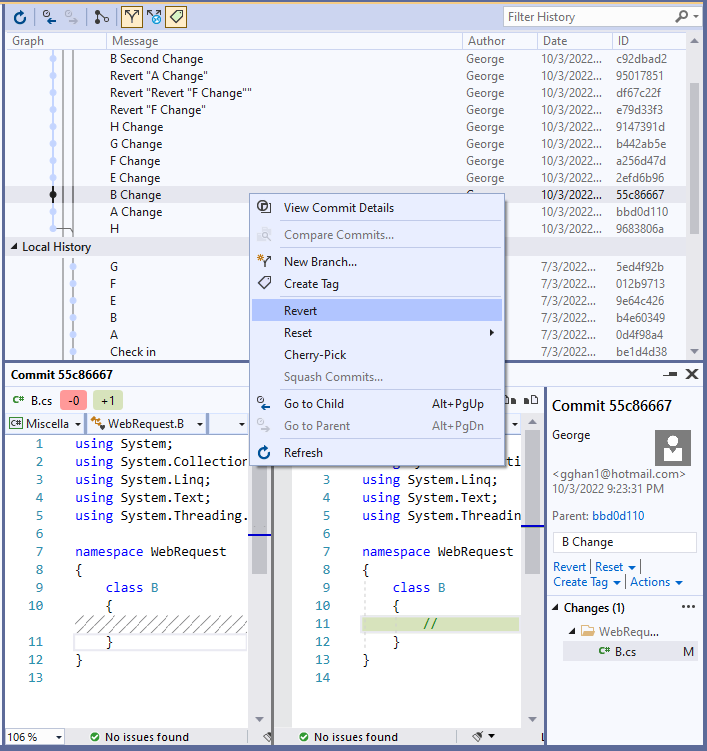The height and width of the screenshot is (751, 707).
Task: Click the left code pane scroll-down arrow
Action: point(260,719)
